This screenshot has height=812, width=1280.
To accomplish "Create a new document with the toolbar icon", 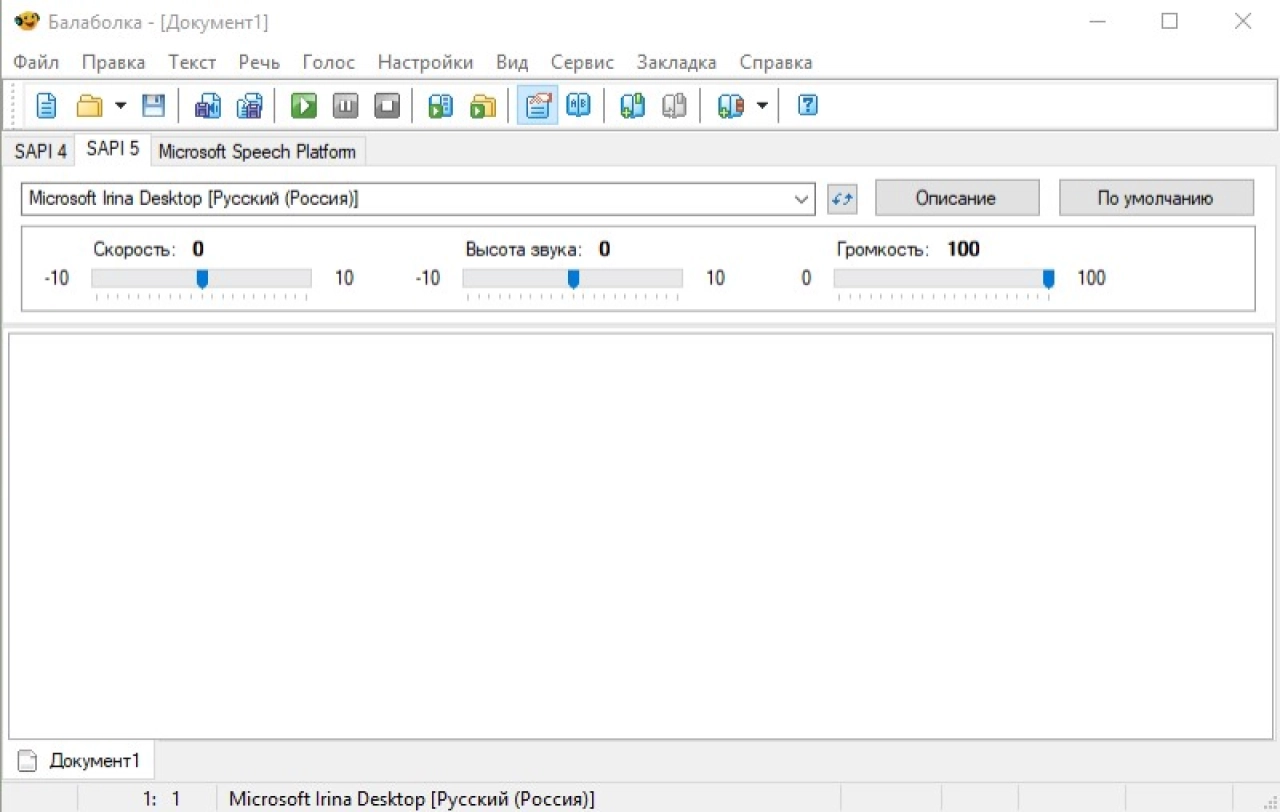I will click(47, 105).
